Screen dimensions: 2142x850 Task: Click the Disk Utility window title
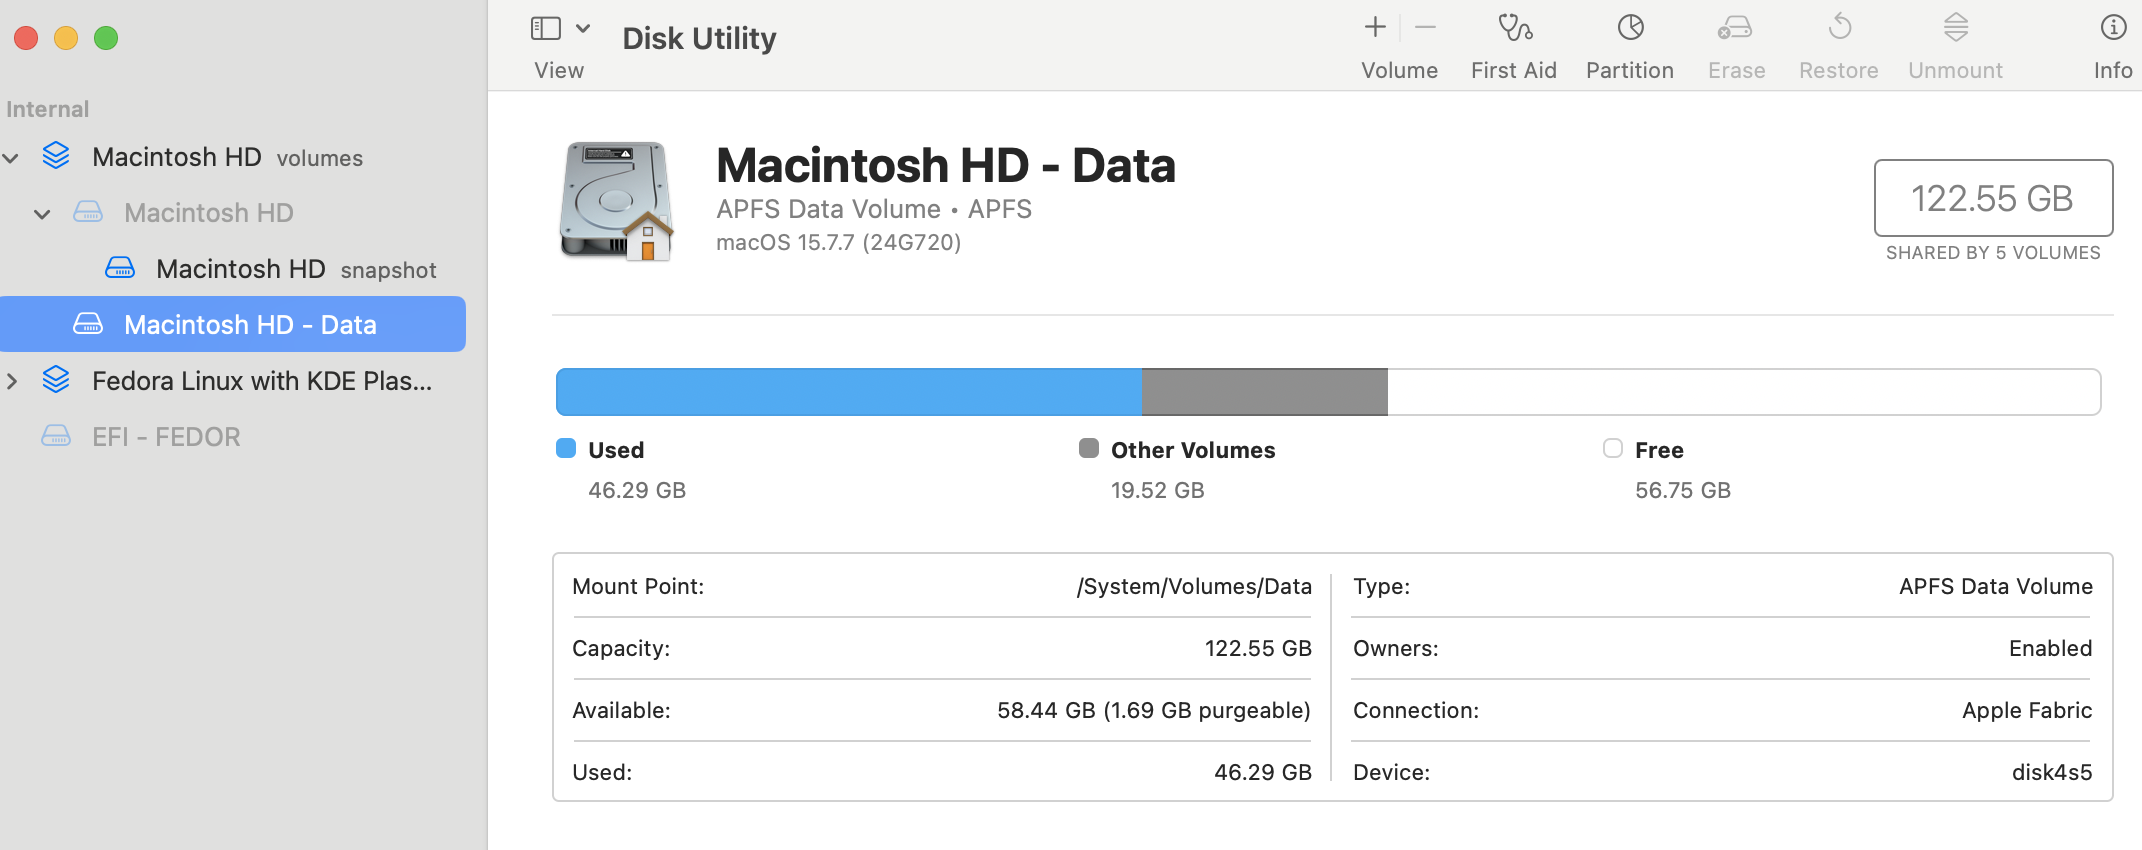pos(699,38)
